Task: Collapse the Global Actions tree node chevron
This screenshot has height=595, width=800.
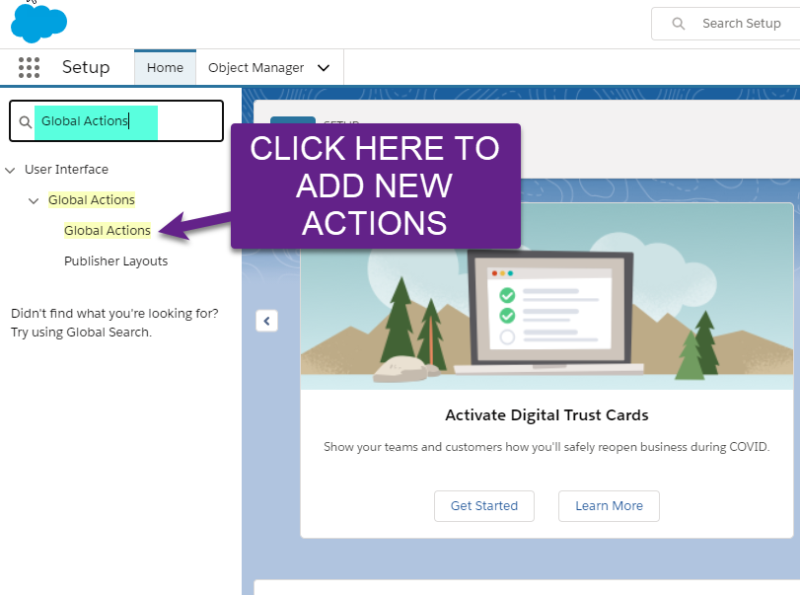Action: [34, 201]
